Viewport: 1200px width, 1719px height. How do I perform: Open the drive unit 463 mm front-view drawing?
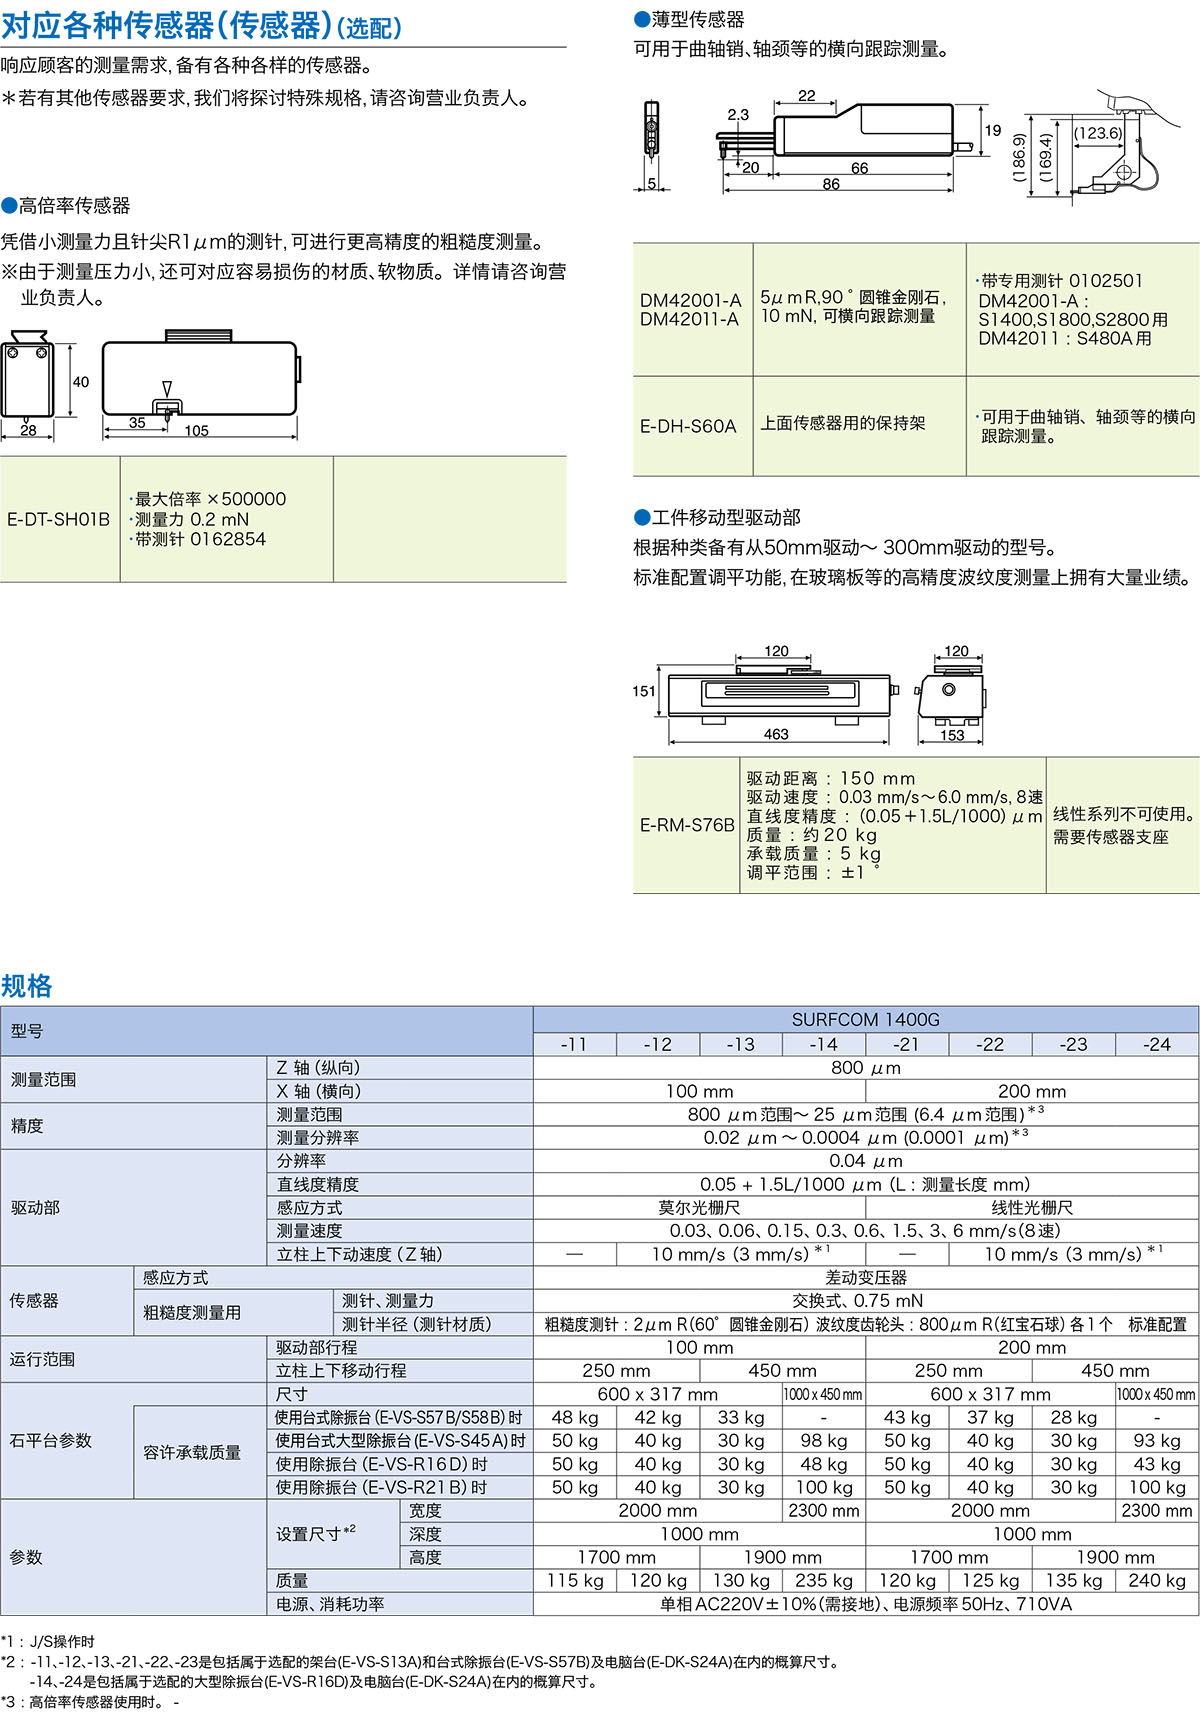[776, 693]
